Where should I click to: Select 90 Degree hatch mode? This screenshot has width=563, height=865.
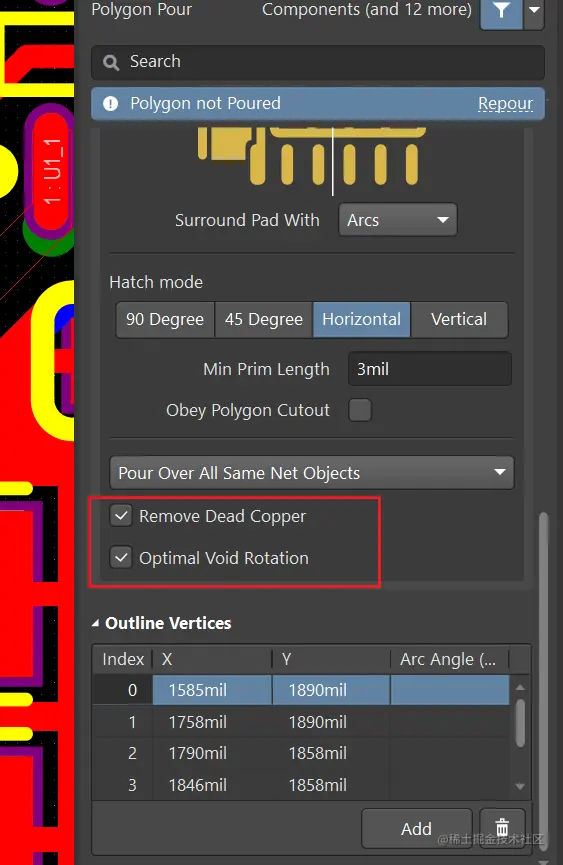165,319
